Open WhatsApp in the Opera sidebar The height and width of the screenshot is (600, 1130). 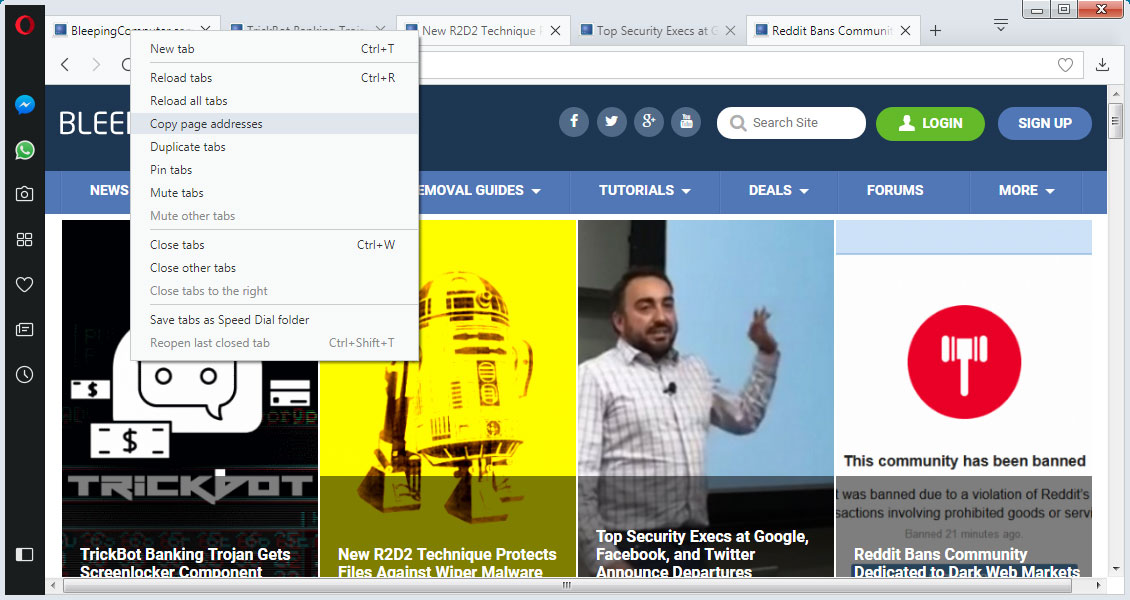tap(25, 150)
